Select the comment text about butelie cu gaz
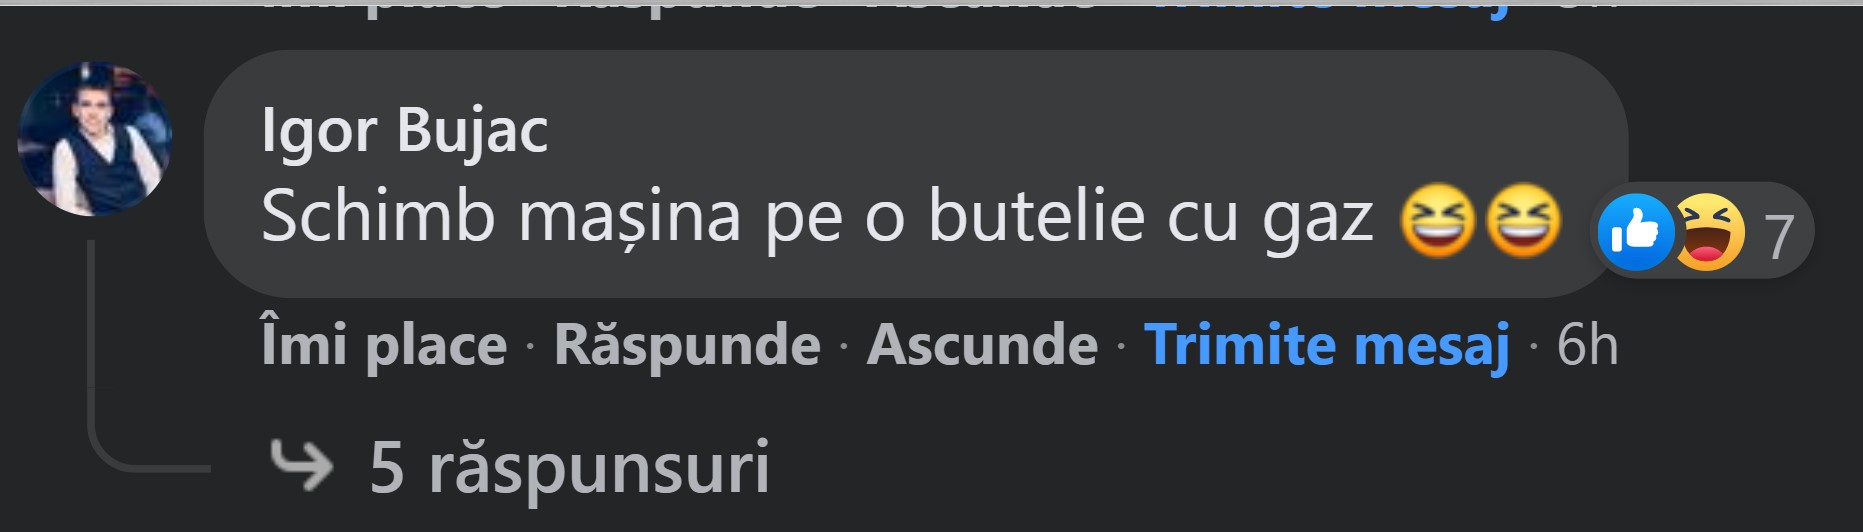The width and height of the screenshot is (1863, 532). [817, 218]
